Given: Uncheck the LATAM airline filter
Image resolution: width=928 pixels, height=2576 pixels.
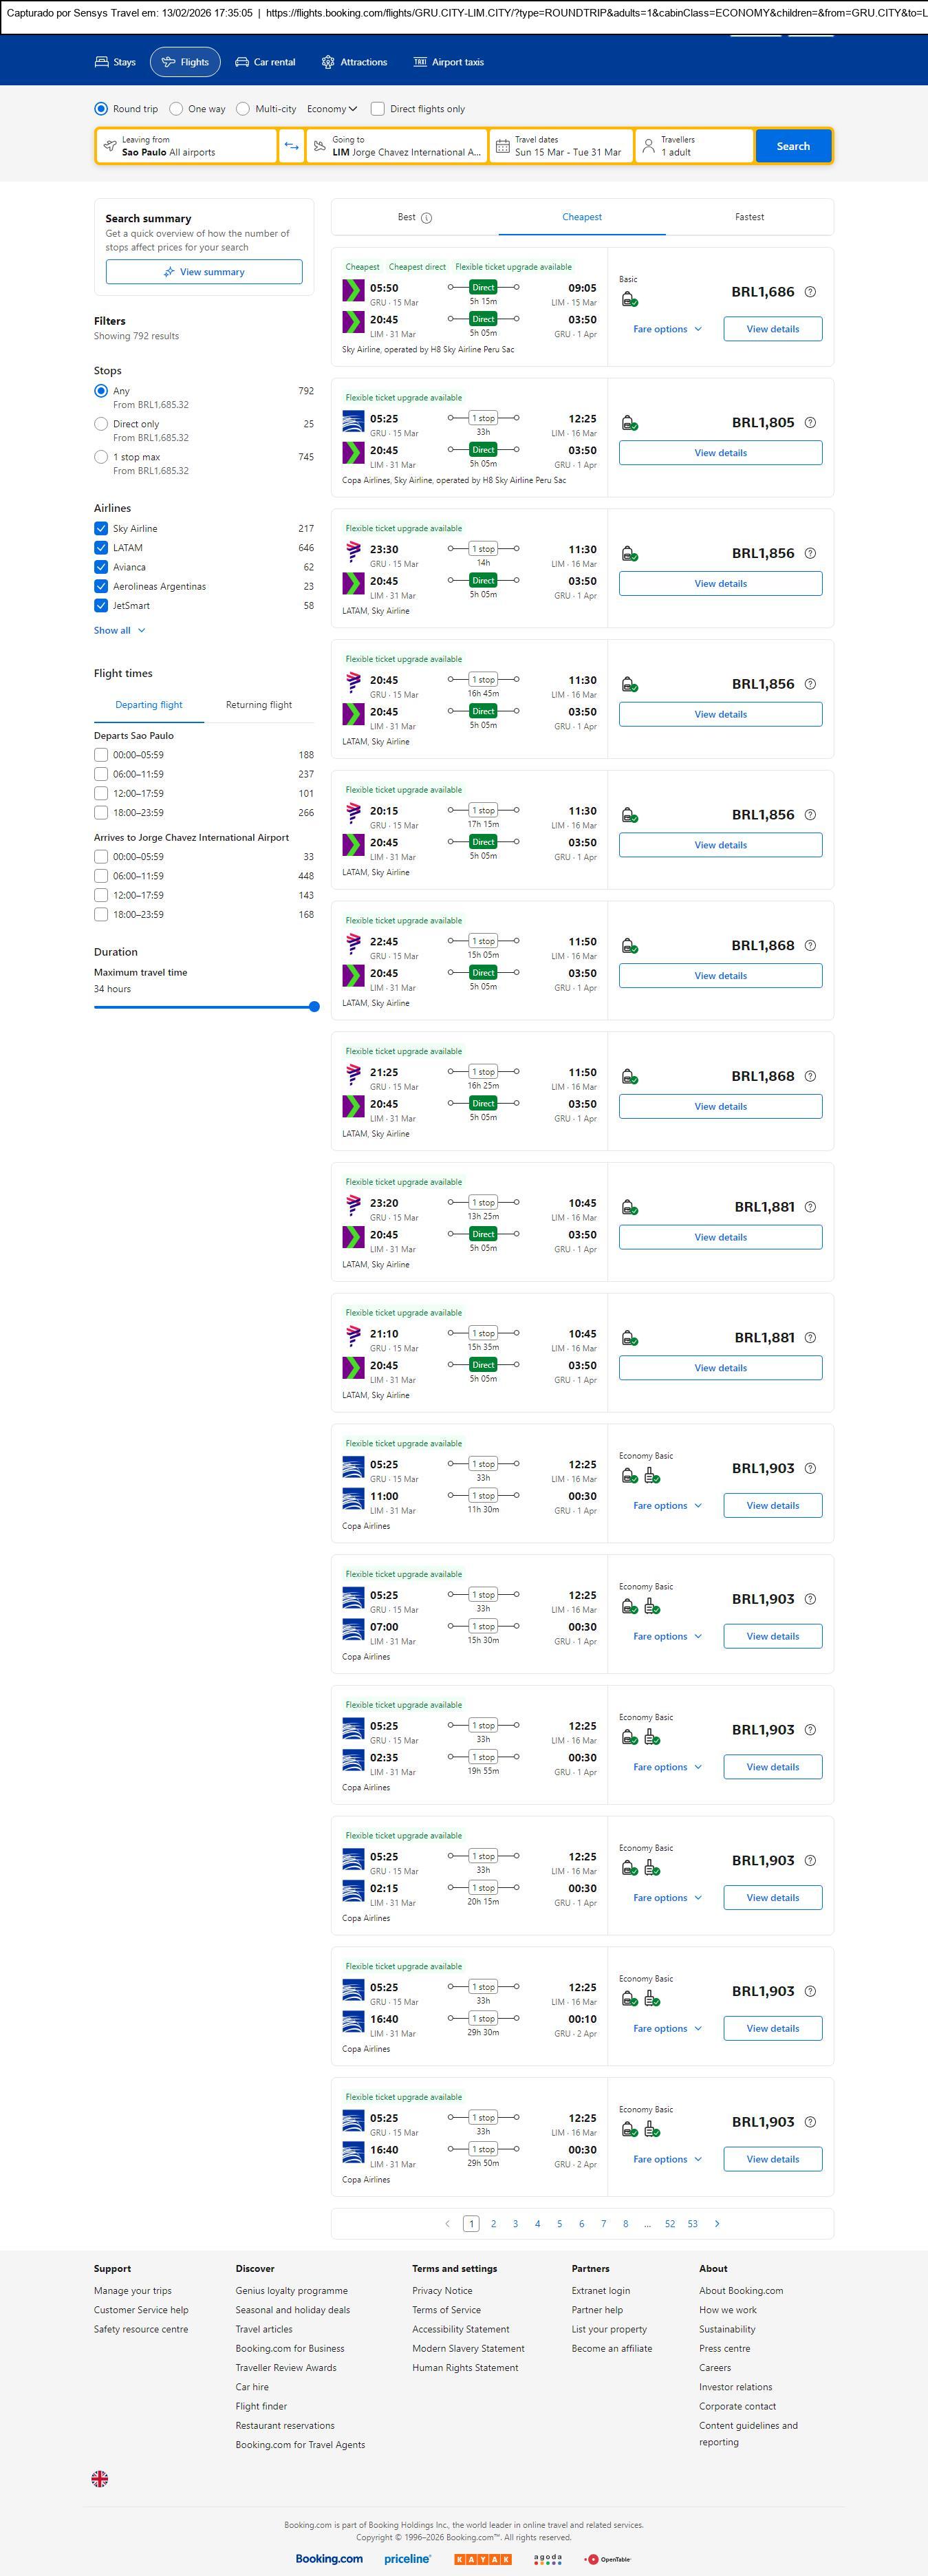Looking at the screenshot, I should (x=101, y=548).
